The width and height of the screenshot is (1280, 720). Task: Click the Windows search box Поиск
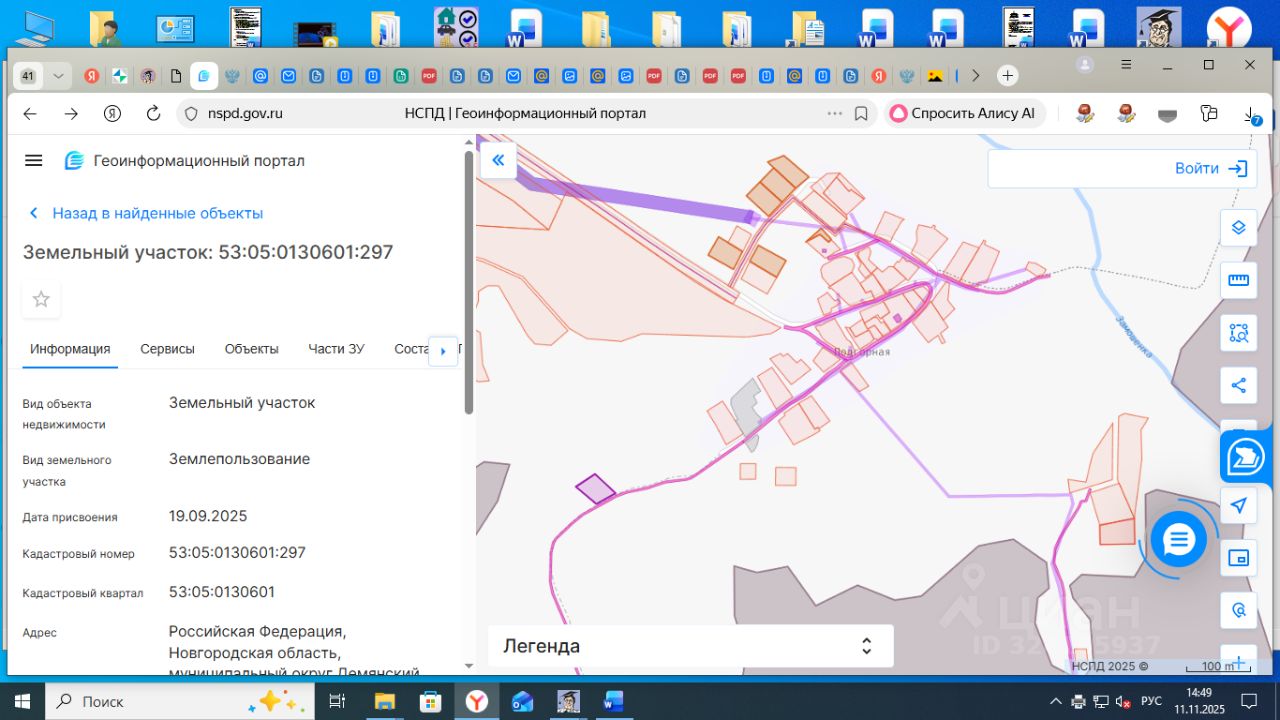point(180,701)
